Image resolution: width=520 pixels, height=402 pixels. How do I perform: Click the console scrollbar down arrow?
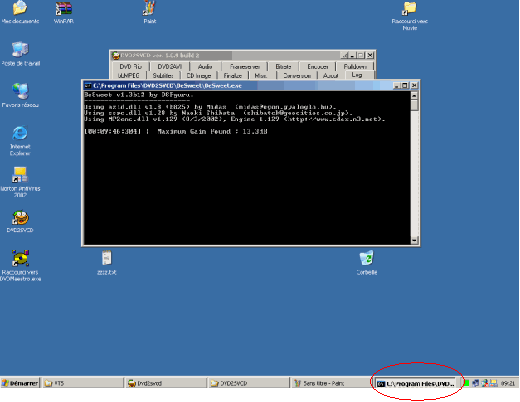pyautogui.click(x=414, y=240)
